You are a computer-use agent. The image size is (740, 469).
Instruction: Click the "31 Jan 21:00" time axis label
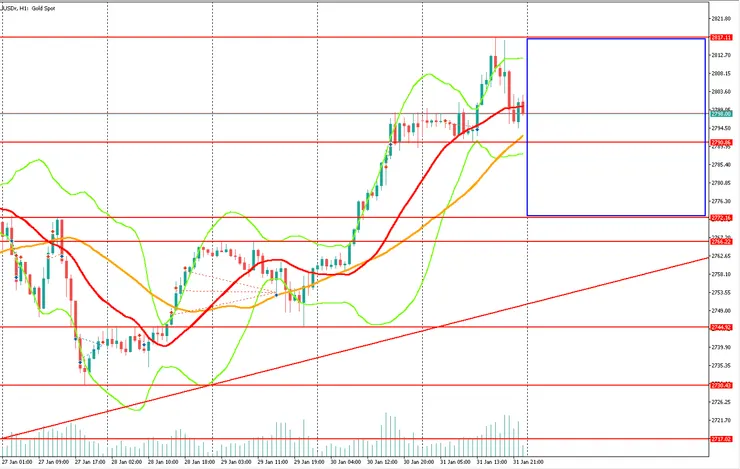(528, 462)
